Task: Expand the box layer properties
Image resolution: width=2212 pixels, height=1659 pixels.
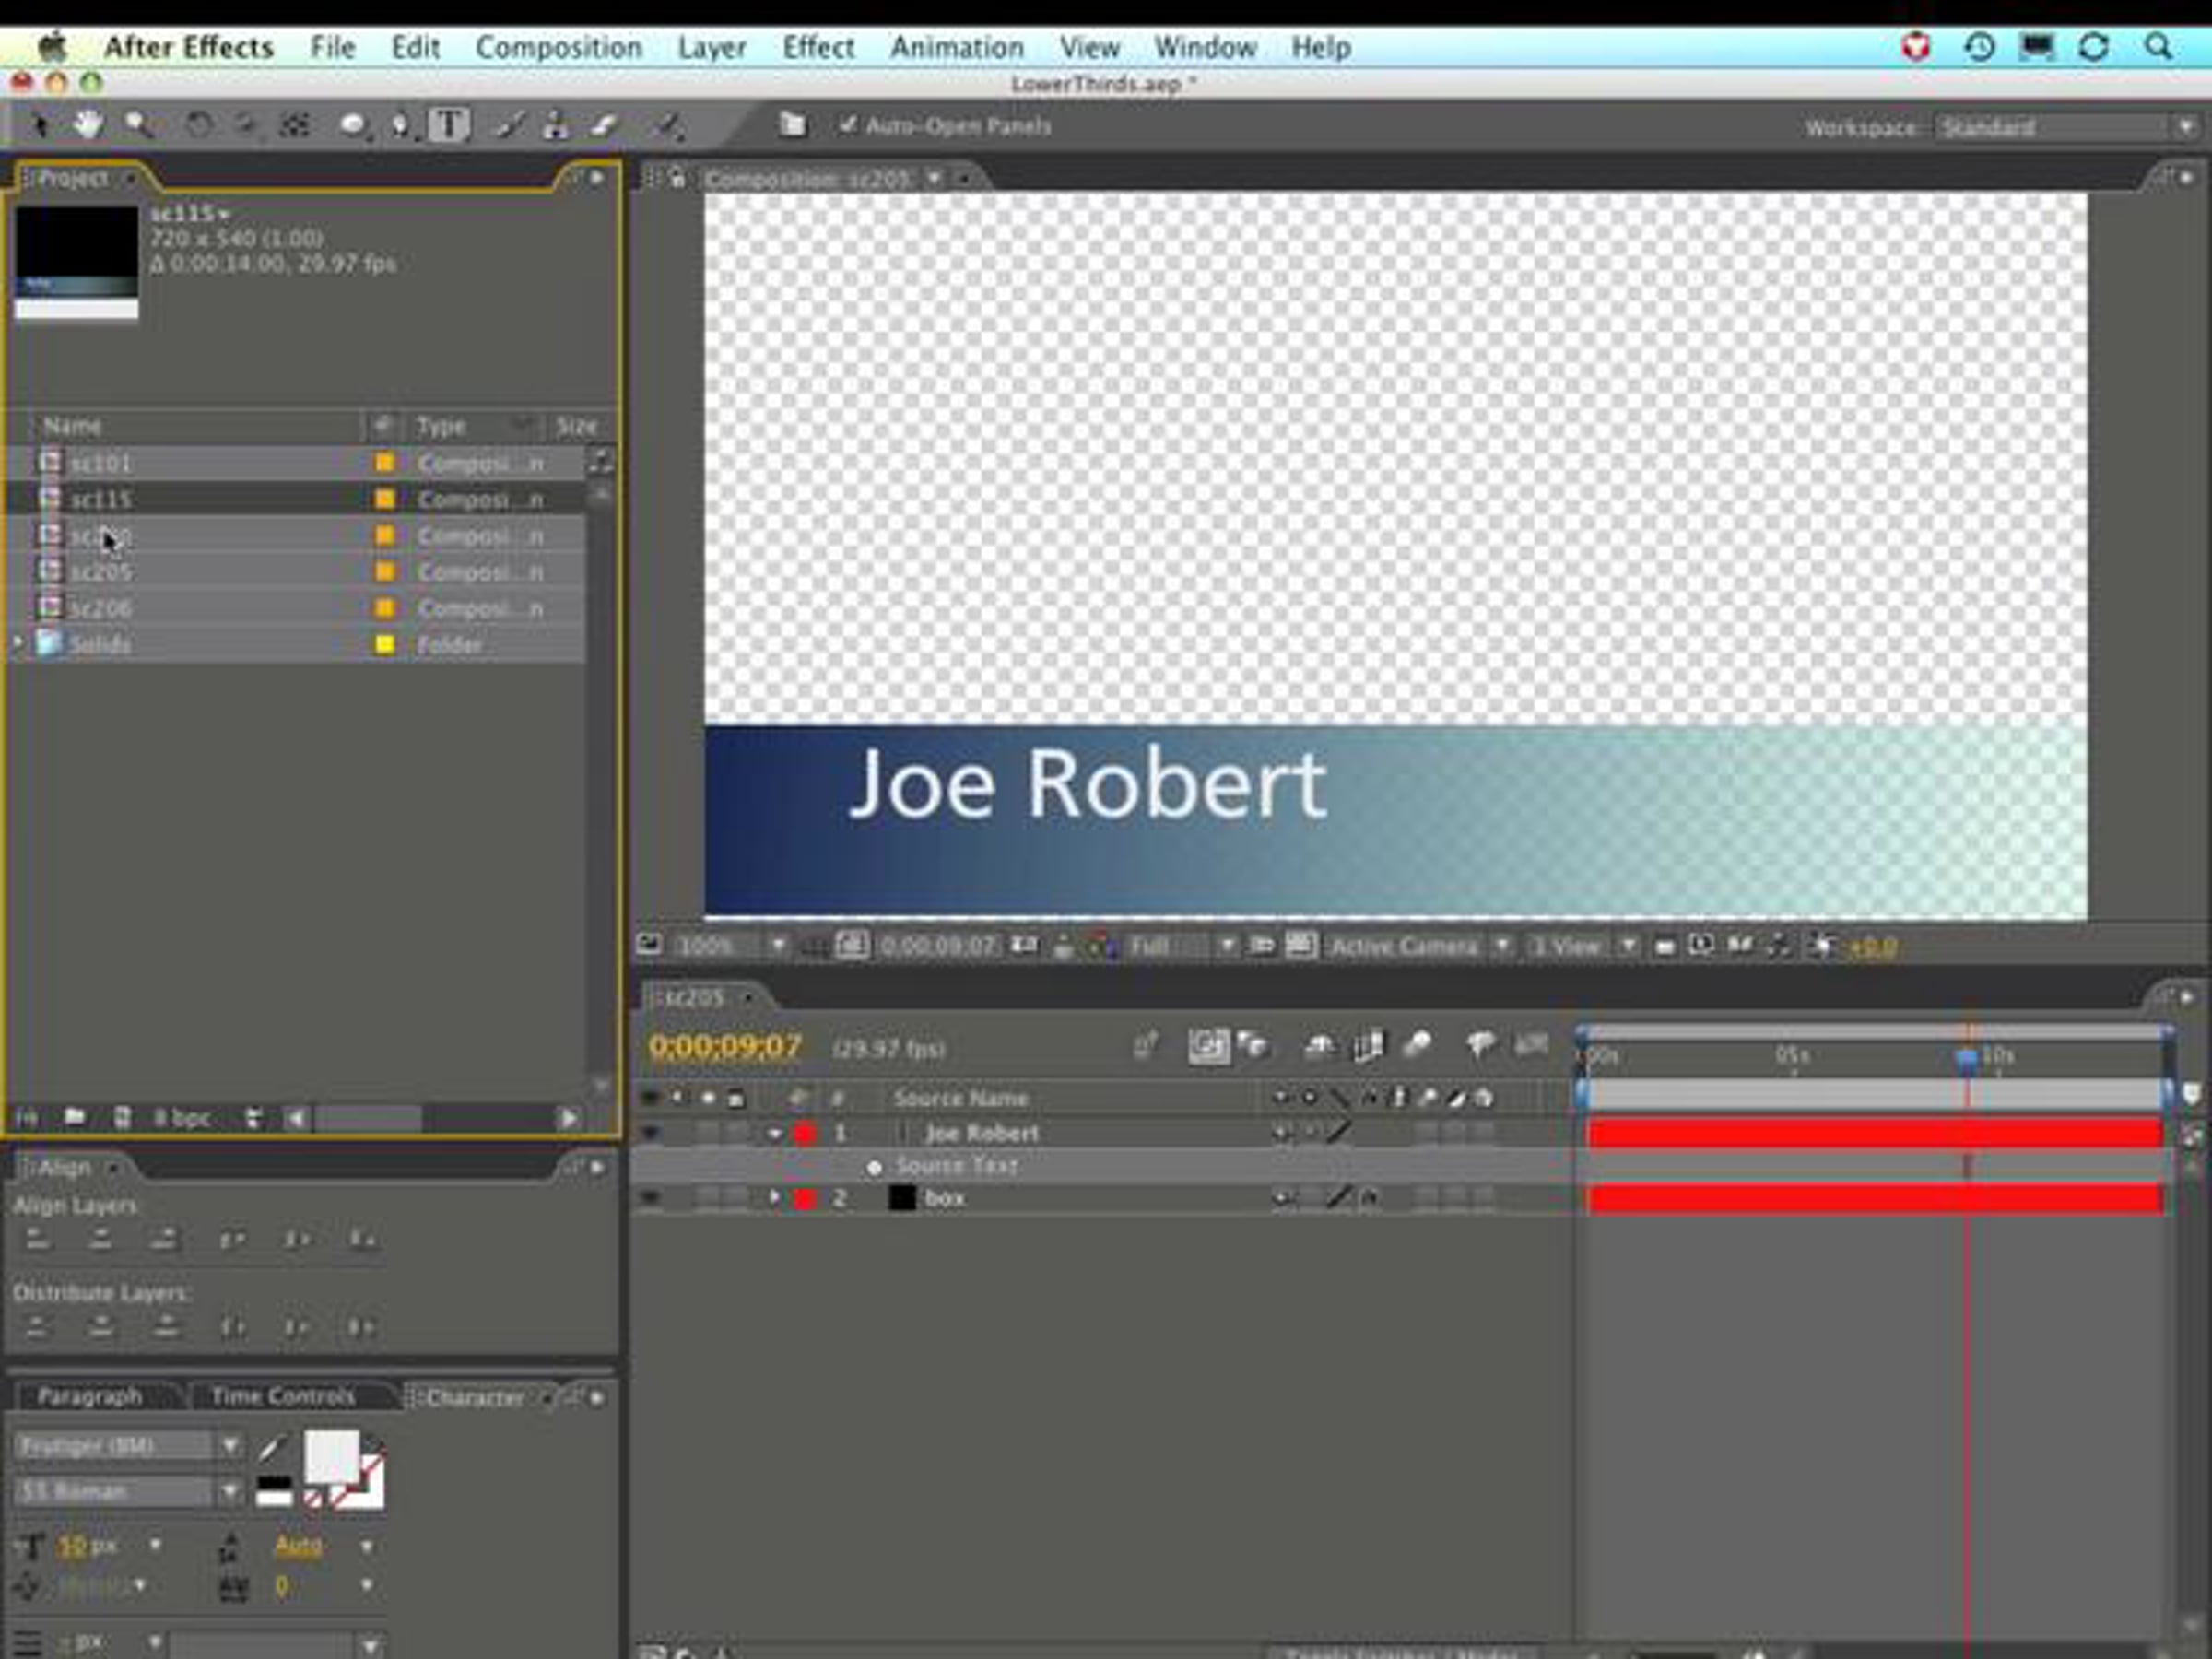Action: 775,1198
